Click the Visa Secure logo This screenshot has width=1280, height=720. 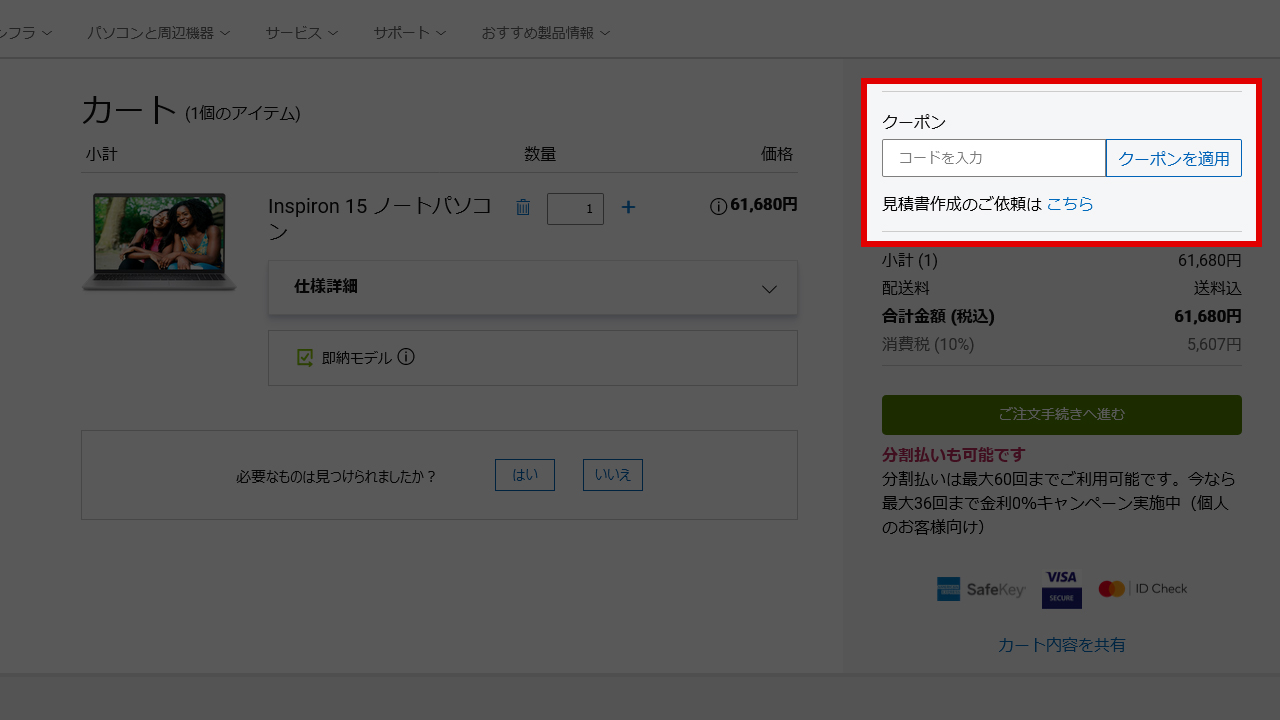(x=1062, y=589)
